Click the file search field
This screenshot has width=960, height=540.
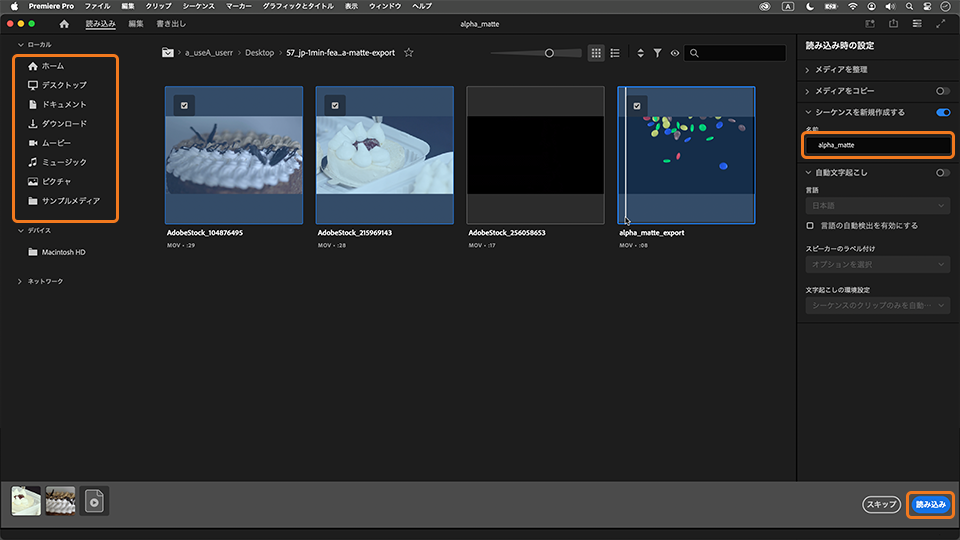click(x=735, y=53)
